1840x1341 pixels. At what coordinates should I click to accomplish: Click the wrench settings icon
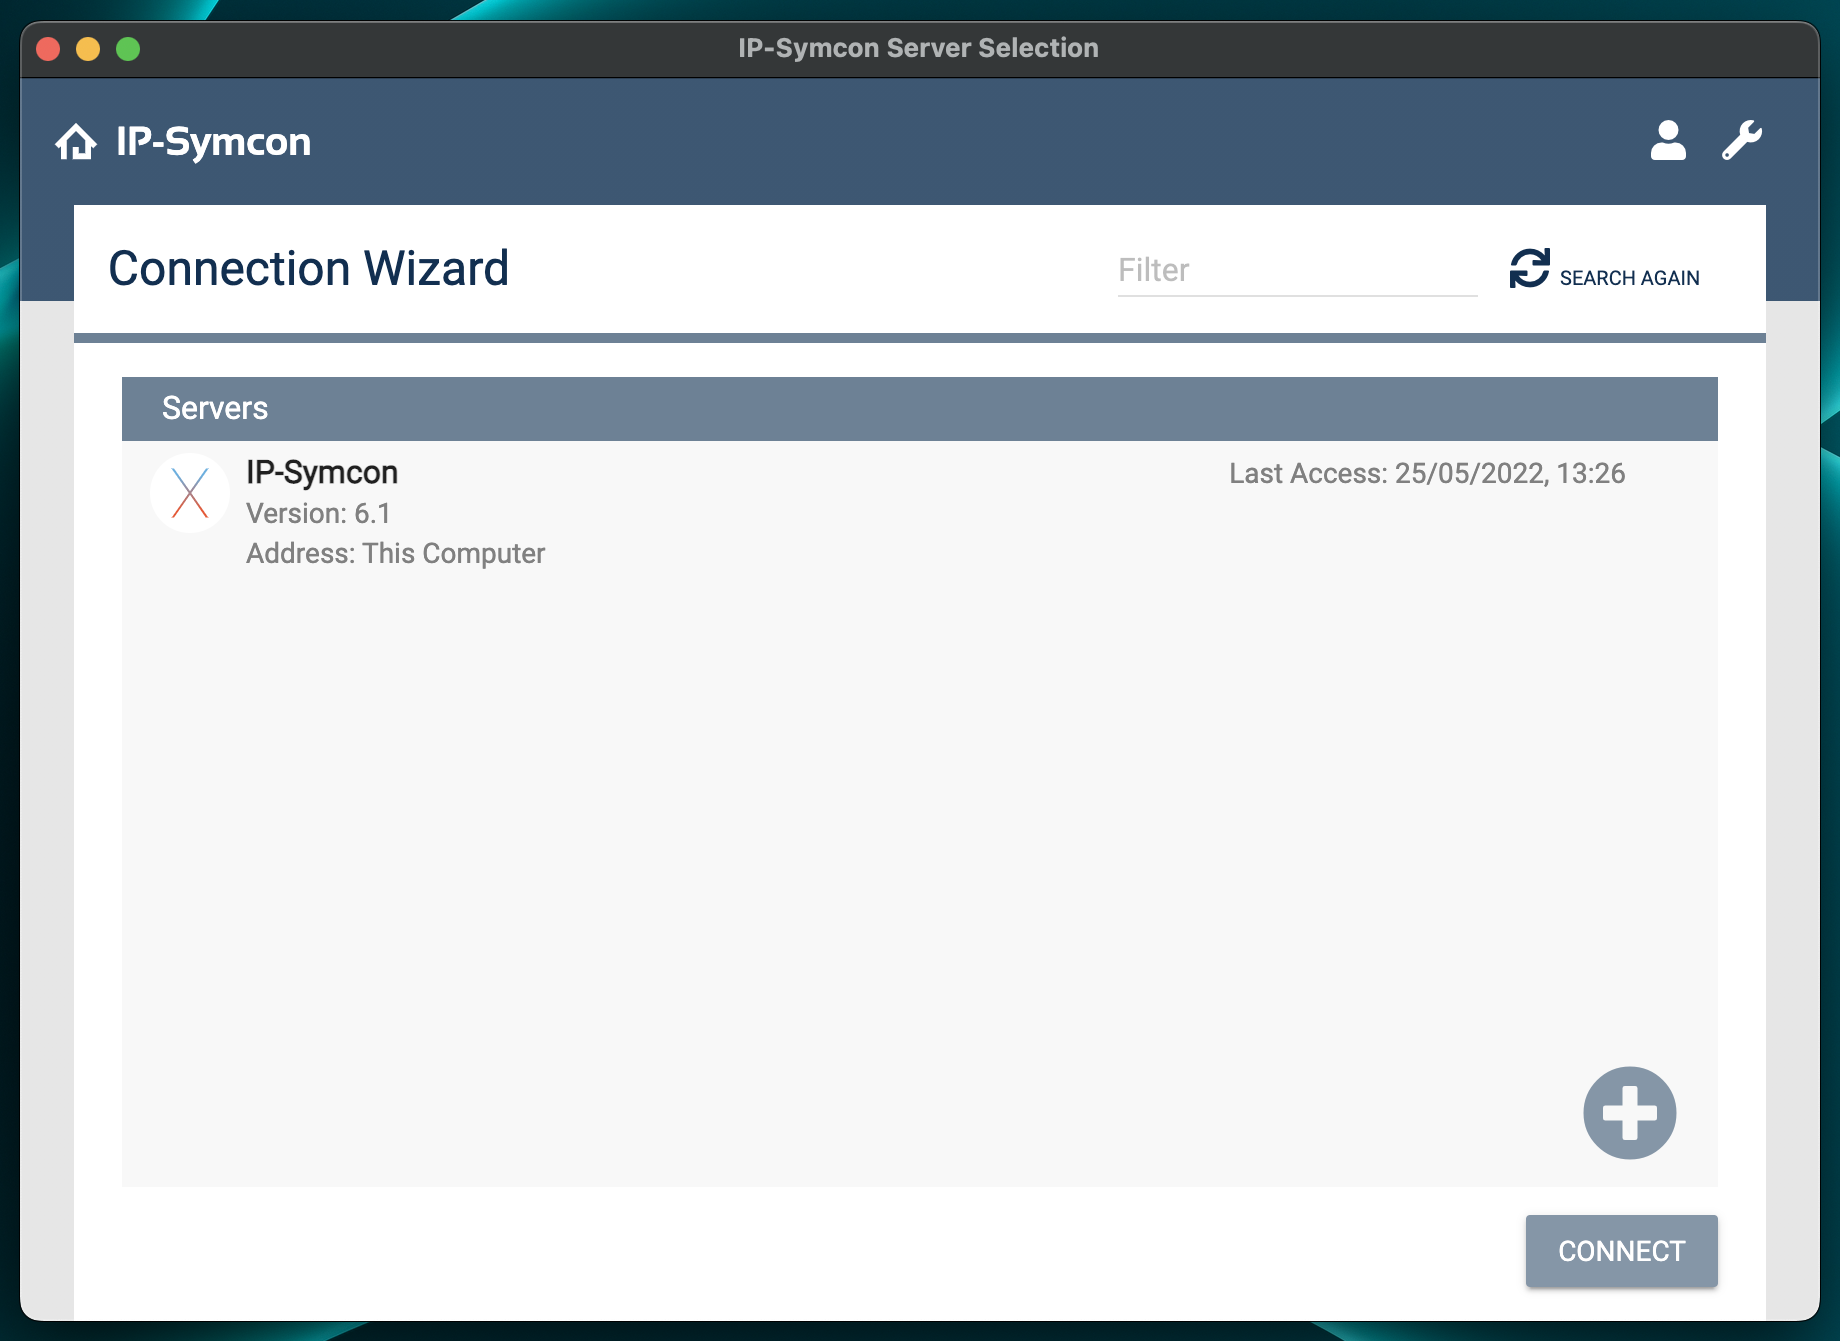click(x=1742, y=141)
